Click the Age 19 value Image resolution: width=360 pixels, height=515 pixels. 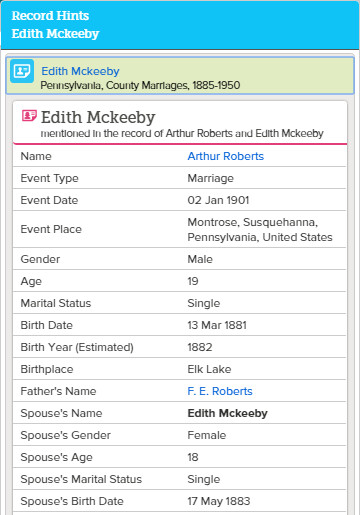pyautogui.click(x=193, y=281)
